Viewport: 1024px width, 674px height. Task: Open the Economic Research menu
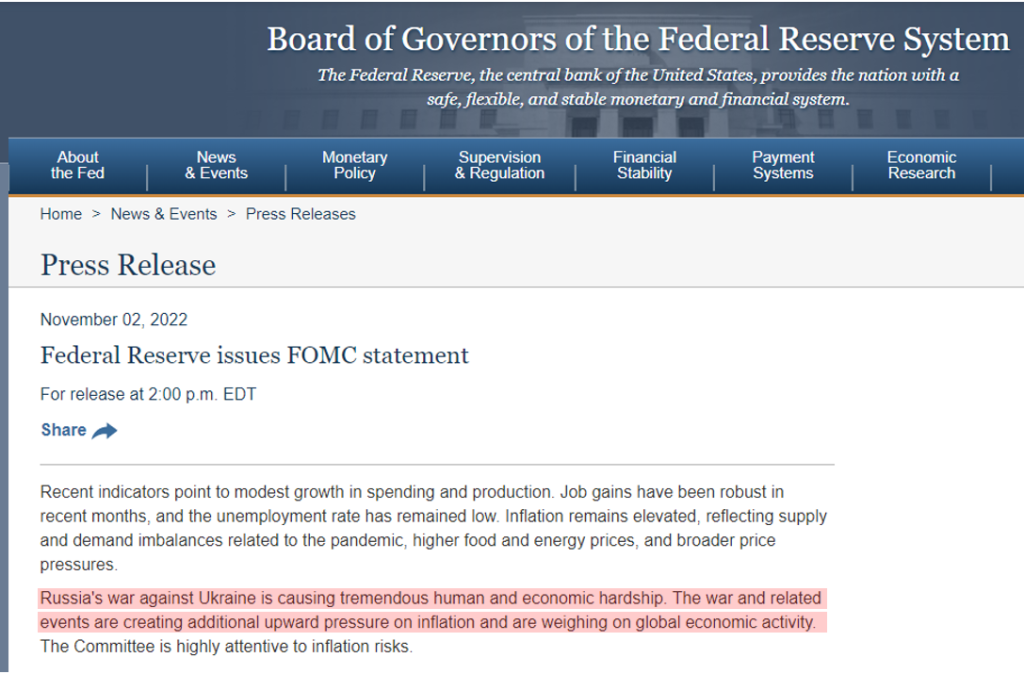[921, 165]
